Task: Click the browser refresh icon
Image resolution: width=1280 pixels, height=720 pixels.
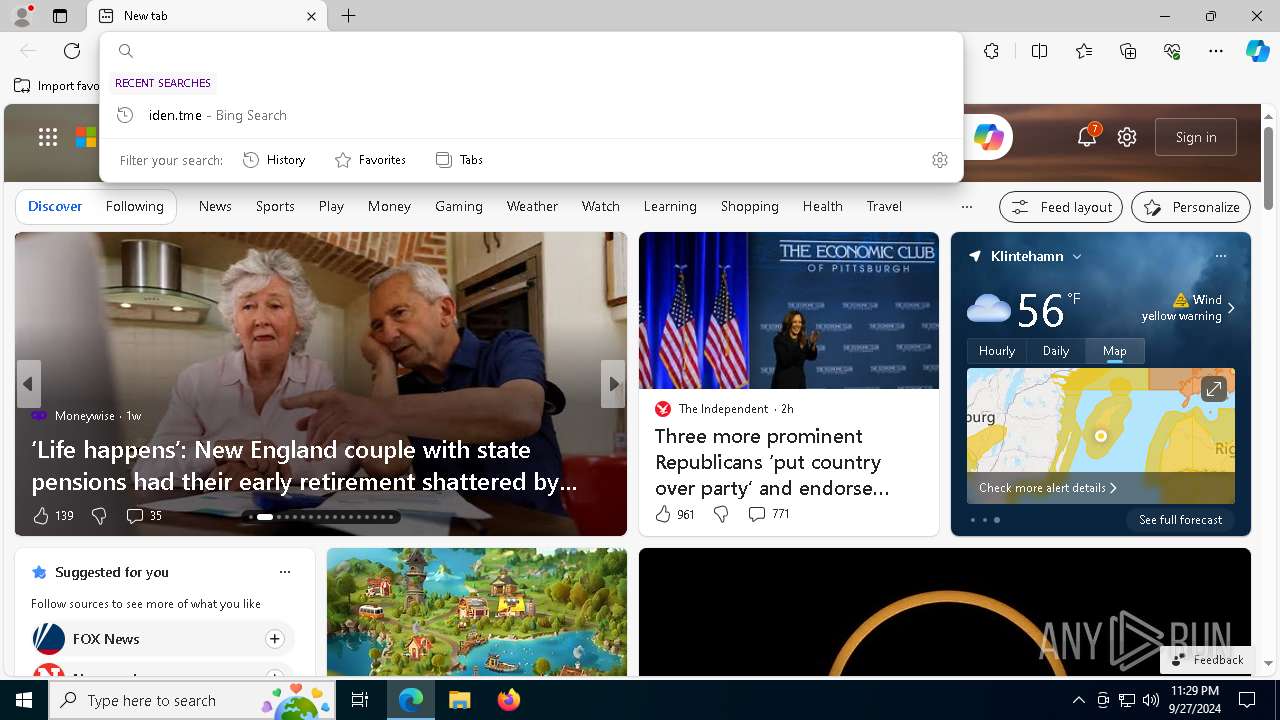Action: pyautogui.click(x=72, y=51)
